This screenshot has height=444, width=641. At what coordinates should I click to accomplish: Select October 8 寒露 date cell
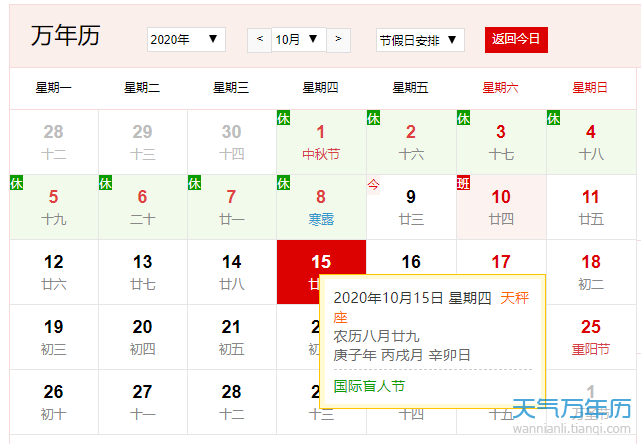tap(321, 207)
